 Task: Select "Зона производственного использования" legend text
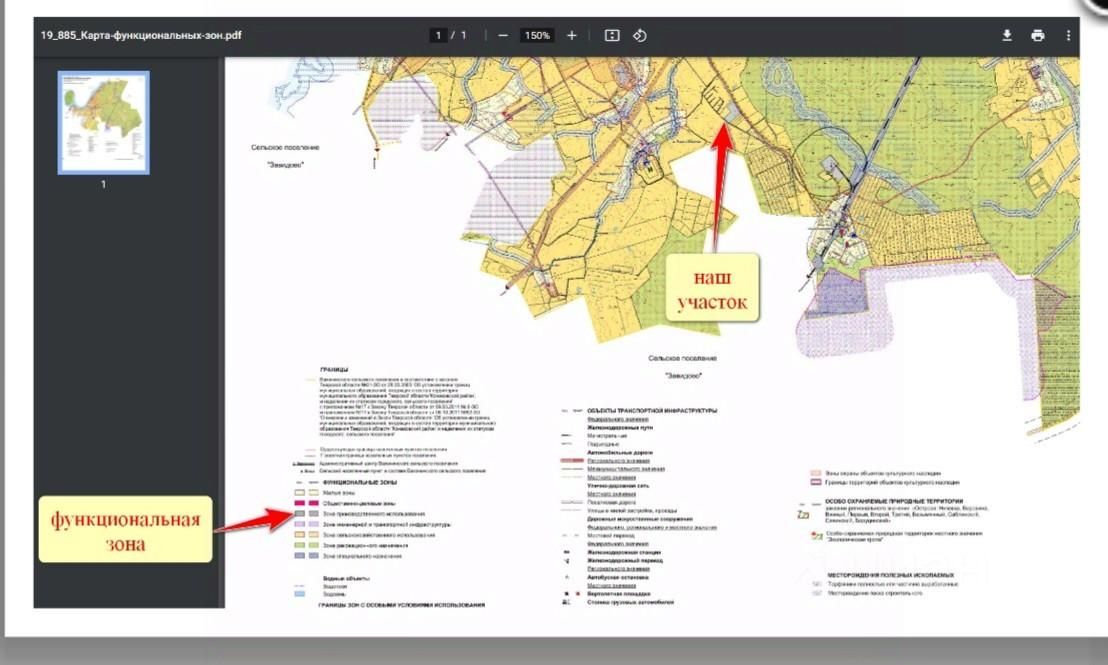point(374,514)
